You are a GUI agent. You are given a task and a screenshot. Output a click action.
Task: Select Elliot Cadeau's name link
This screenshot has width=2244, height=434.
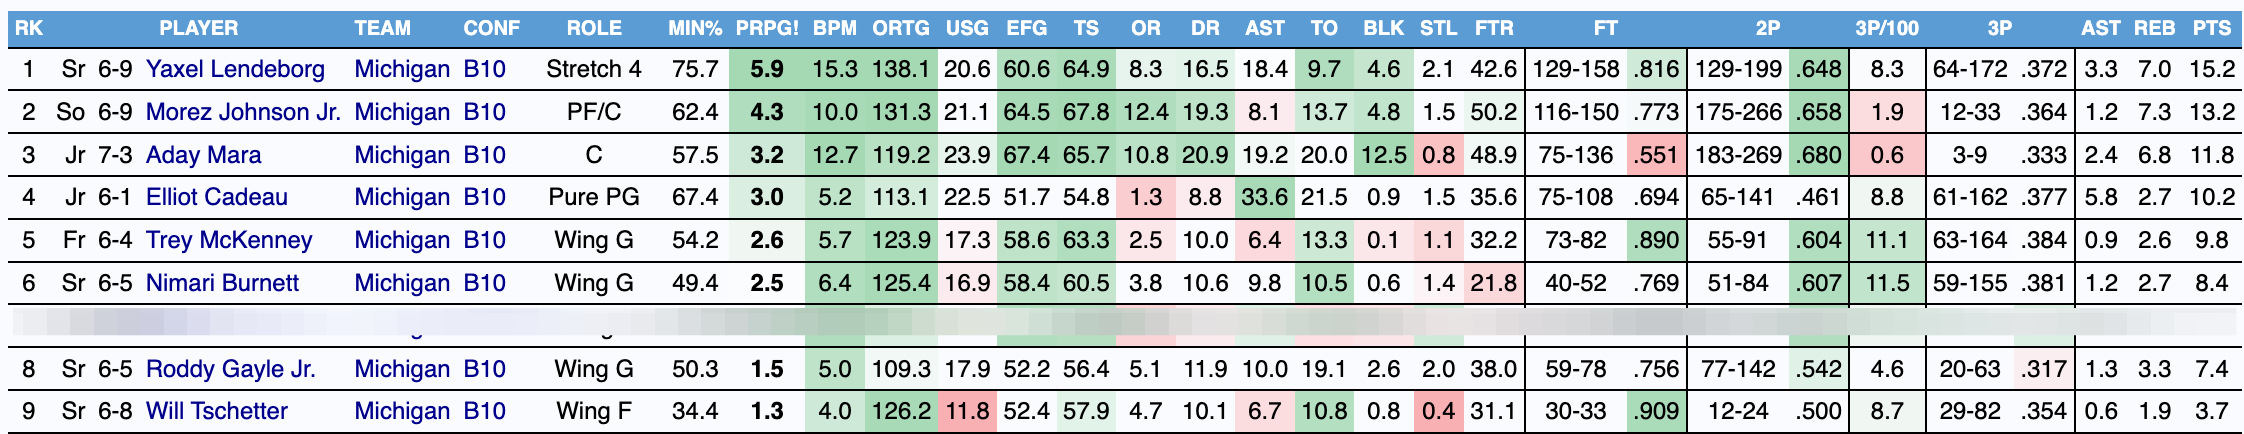[x=216, y=197]
